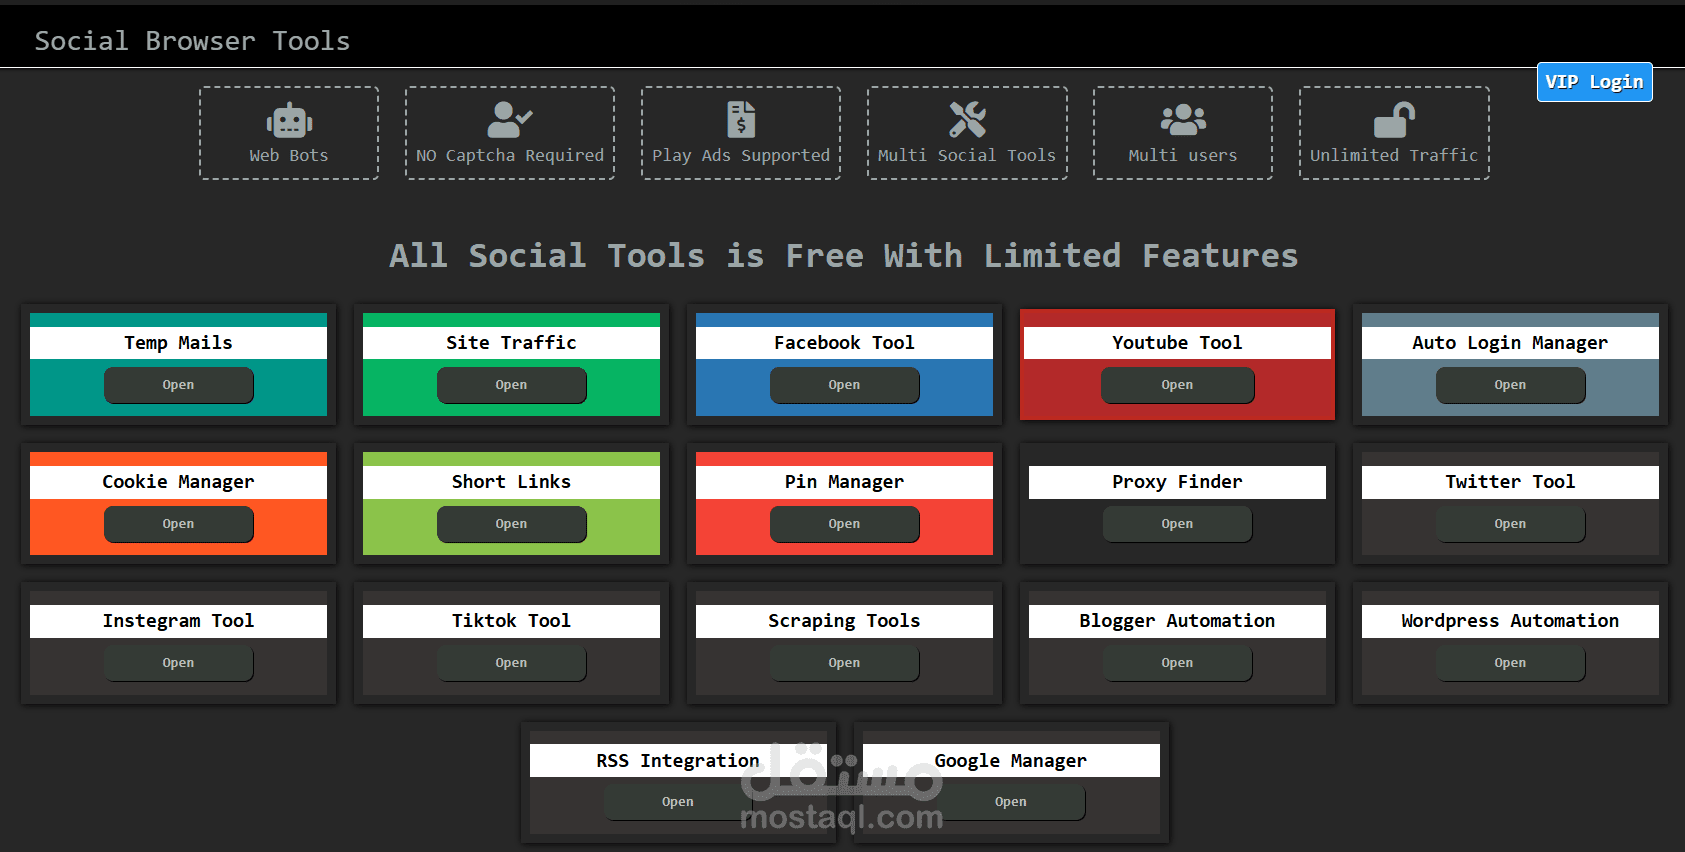Open the Cookie Manager

(179, 524)
